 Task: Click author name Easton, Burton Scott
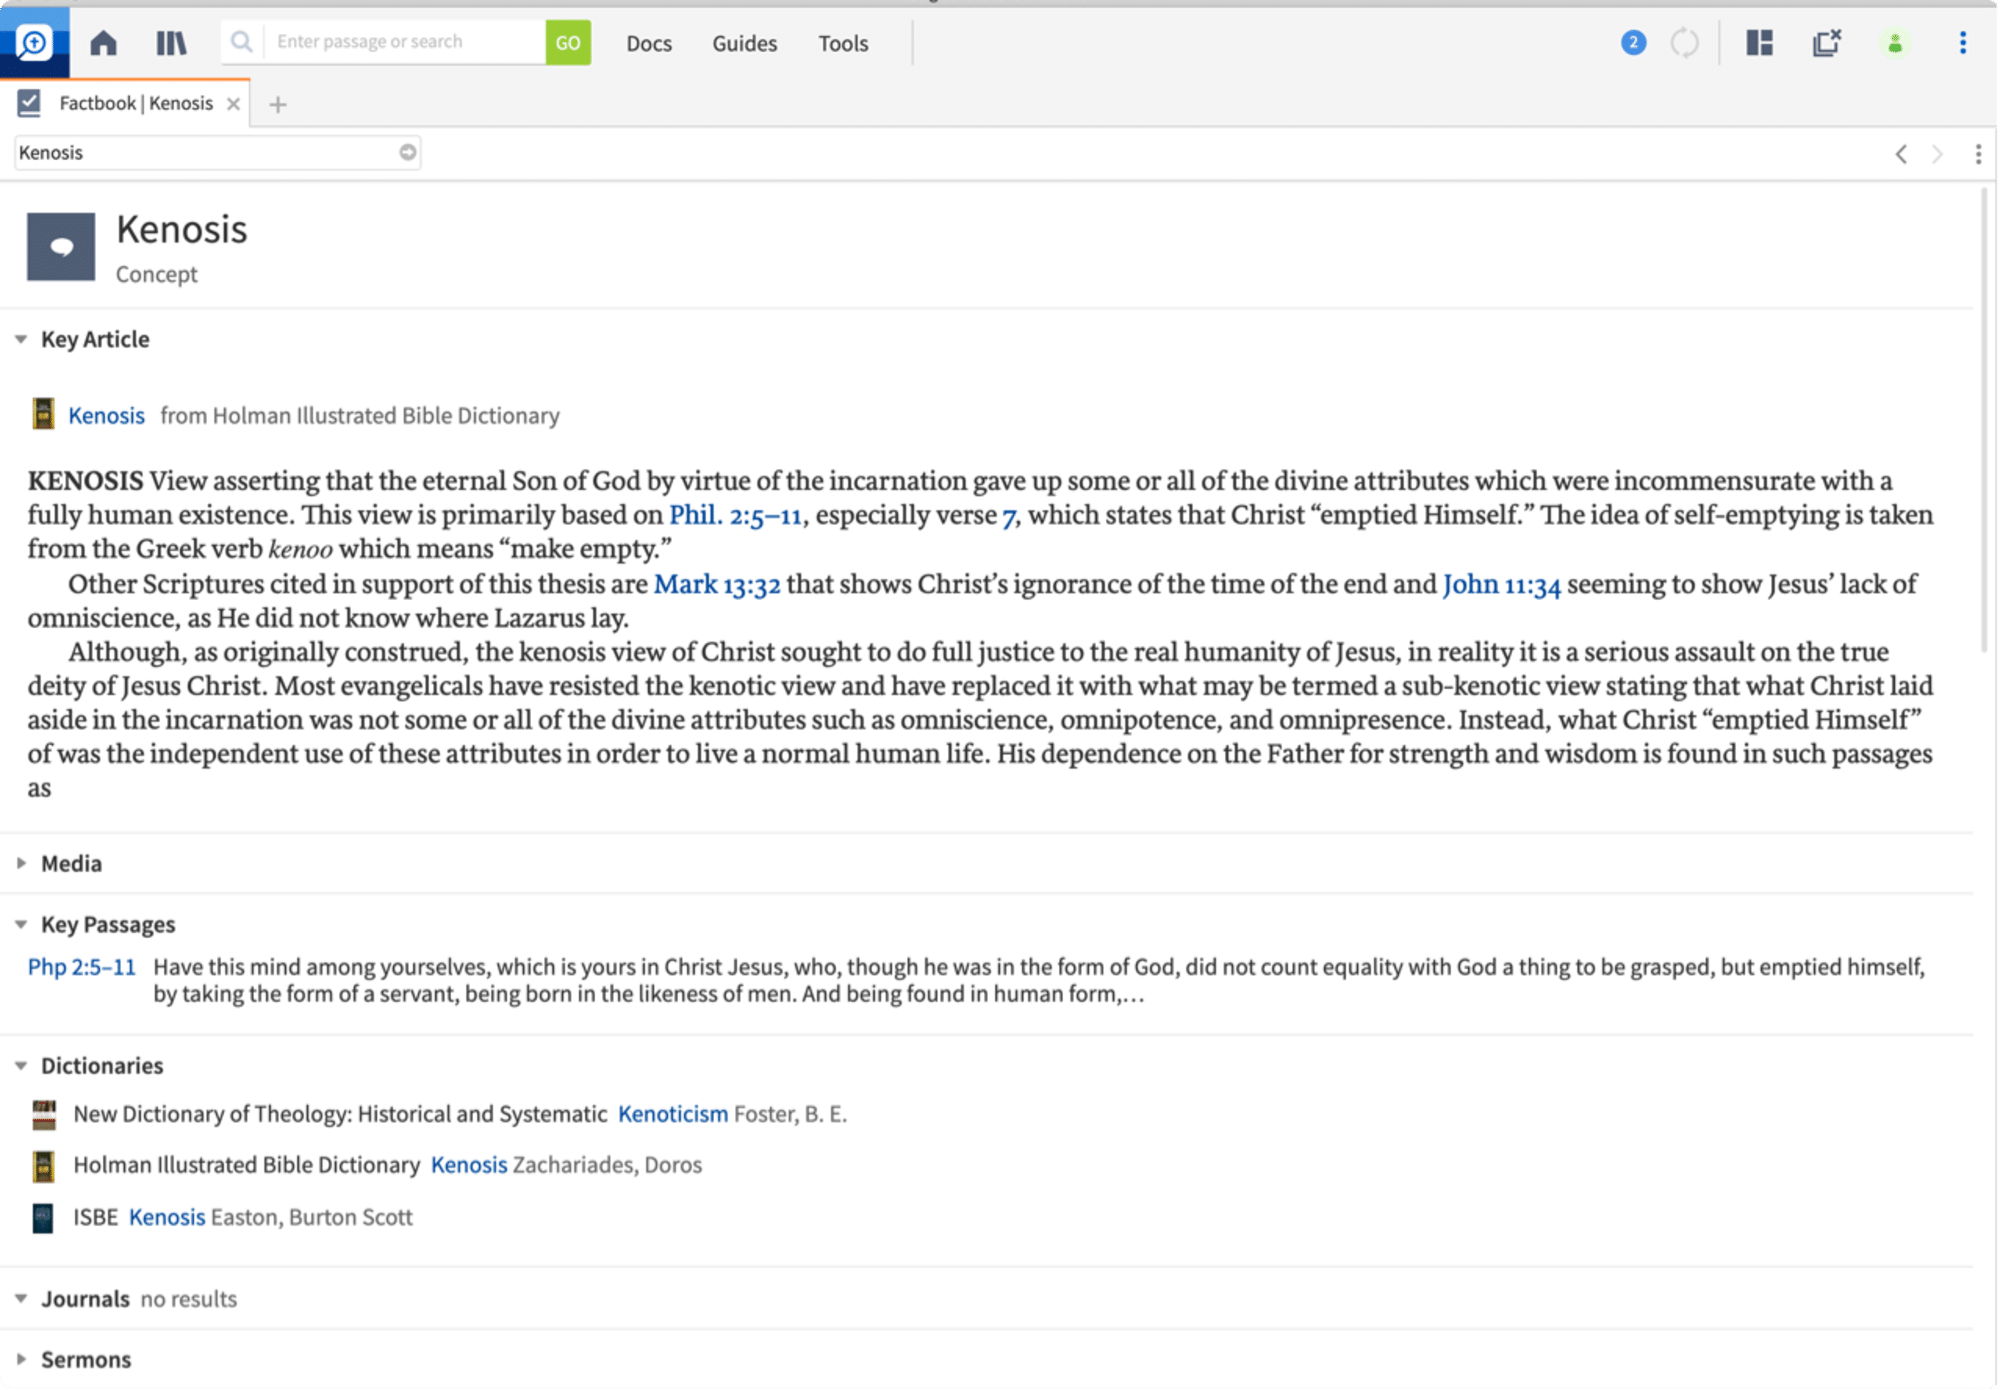pyautogui.click(x=311, y=1217)
